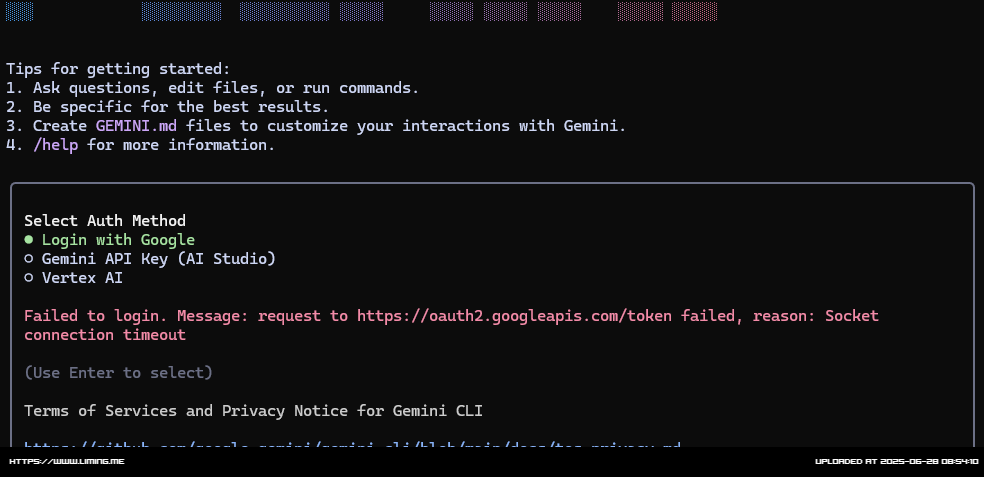This screenshot has width=984, height=477.
Task: Click the Uploaded at 2025-06-28 timestamp
Action: click(896, 461)
